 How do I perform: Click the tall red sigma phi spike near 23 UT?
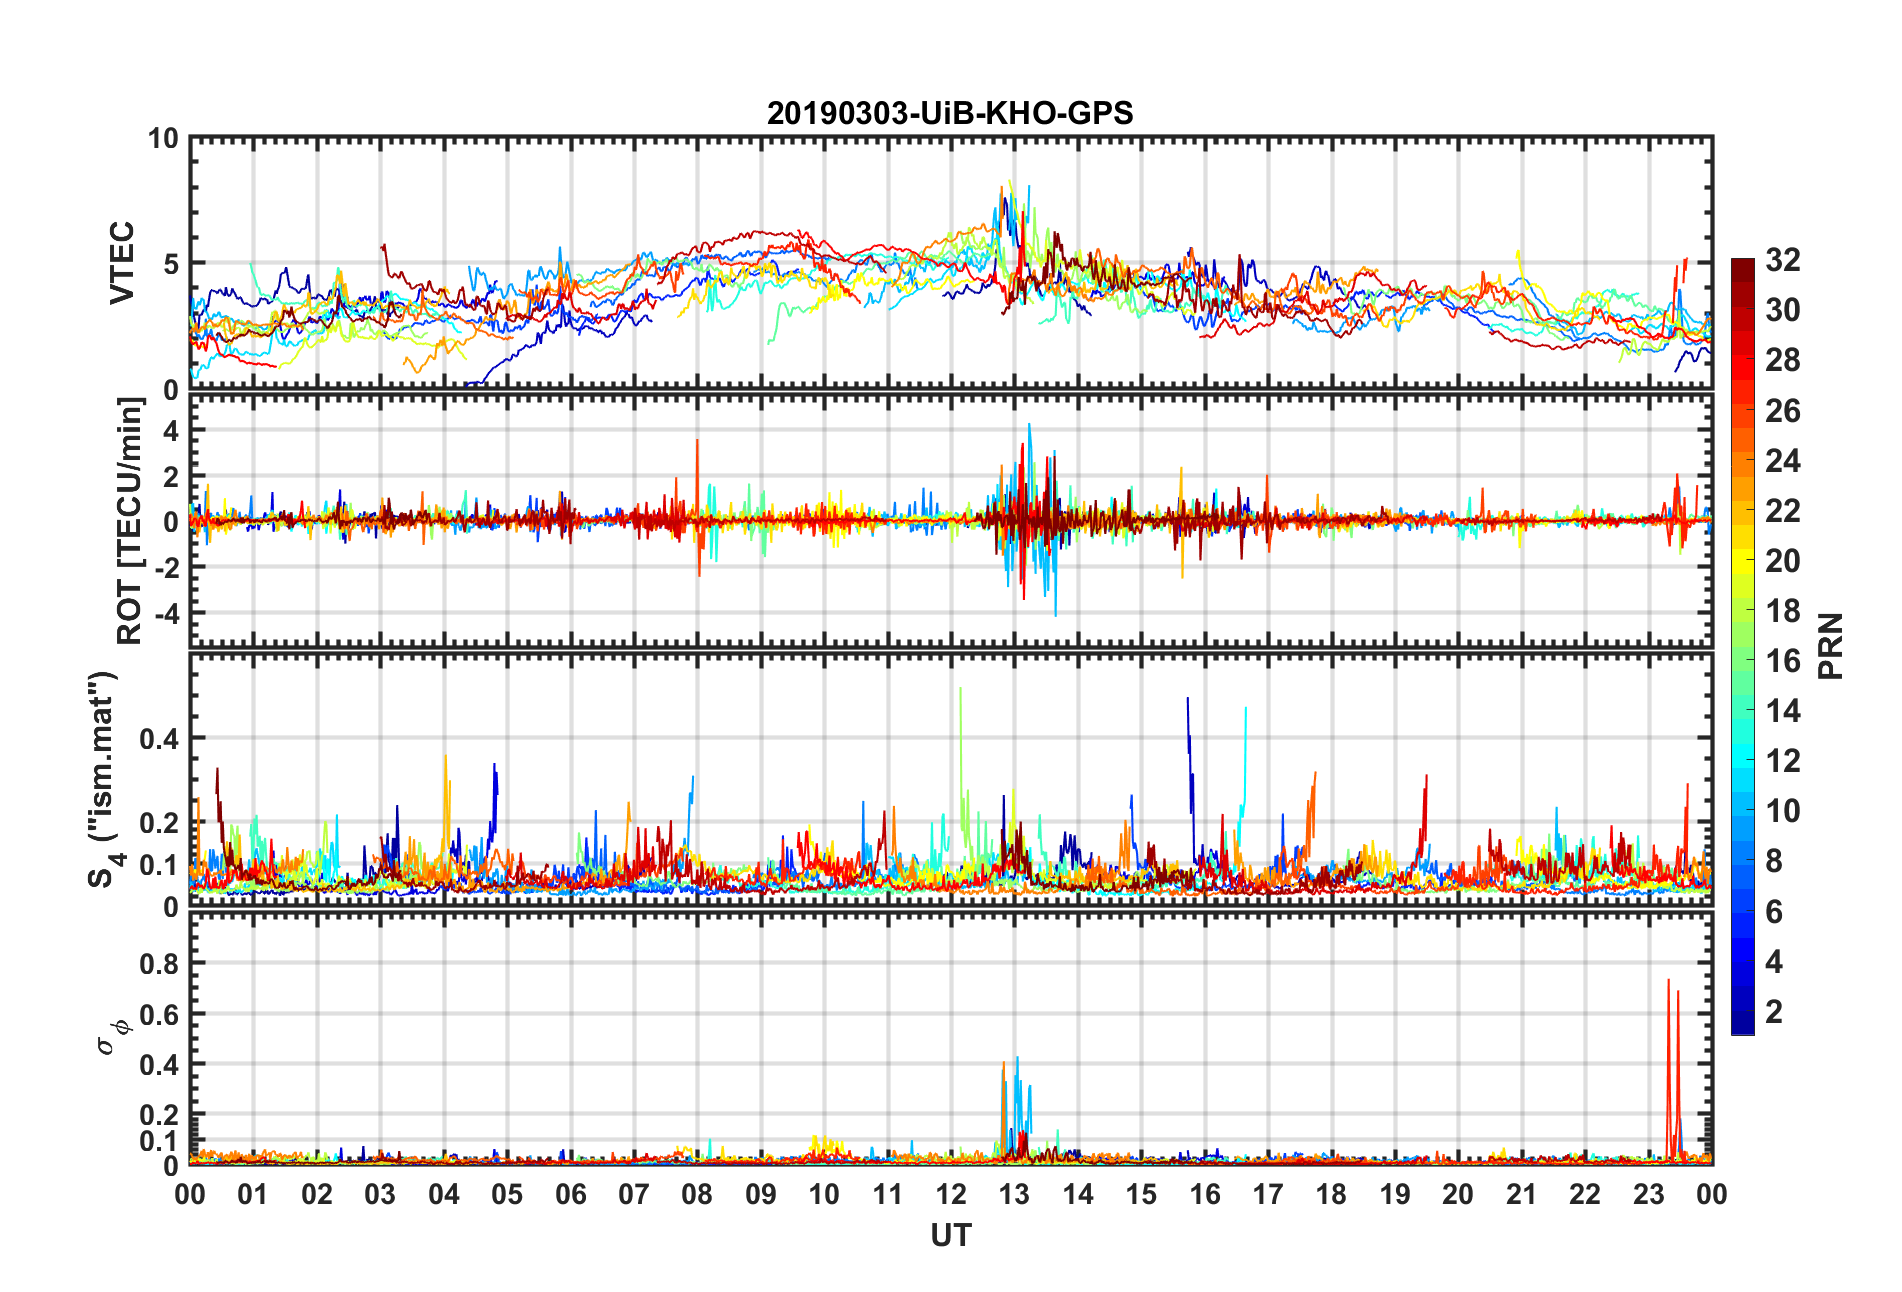(x=1668, y=1070)
